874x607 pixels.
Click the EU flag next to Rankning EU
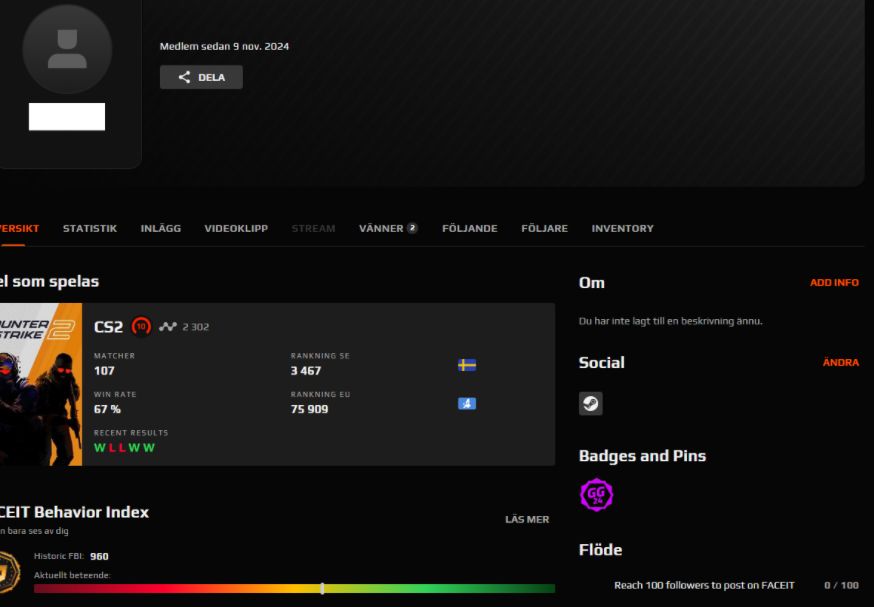[467, 404]
